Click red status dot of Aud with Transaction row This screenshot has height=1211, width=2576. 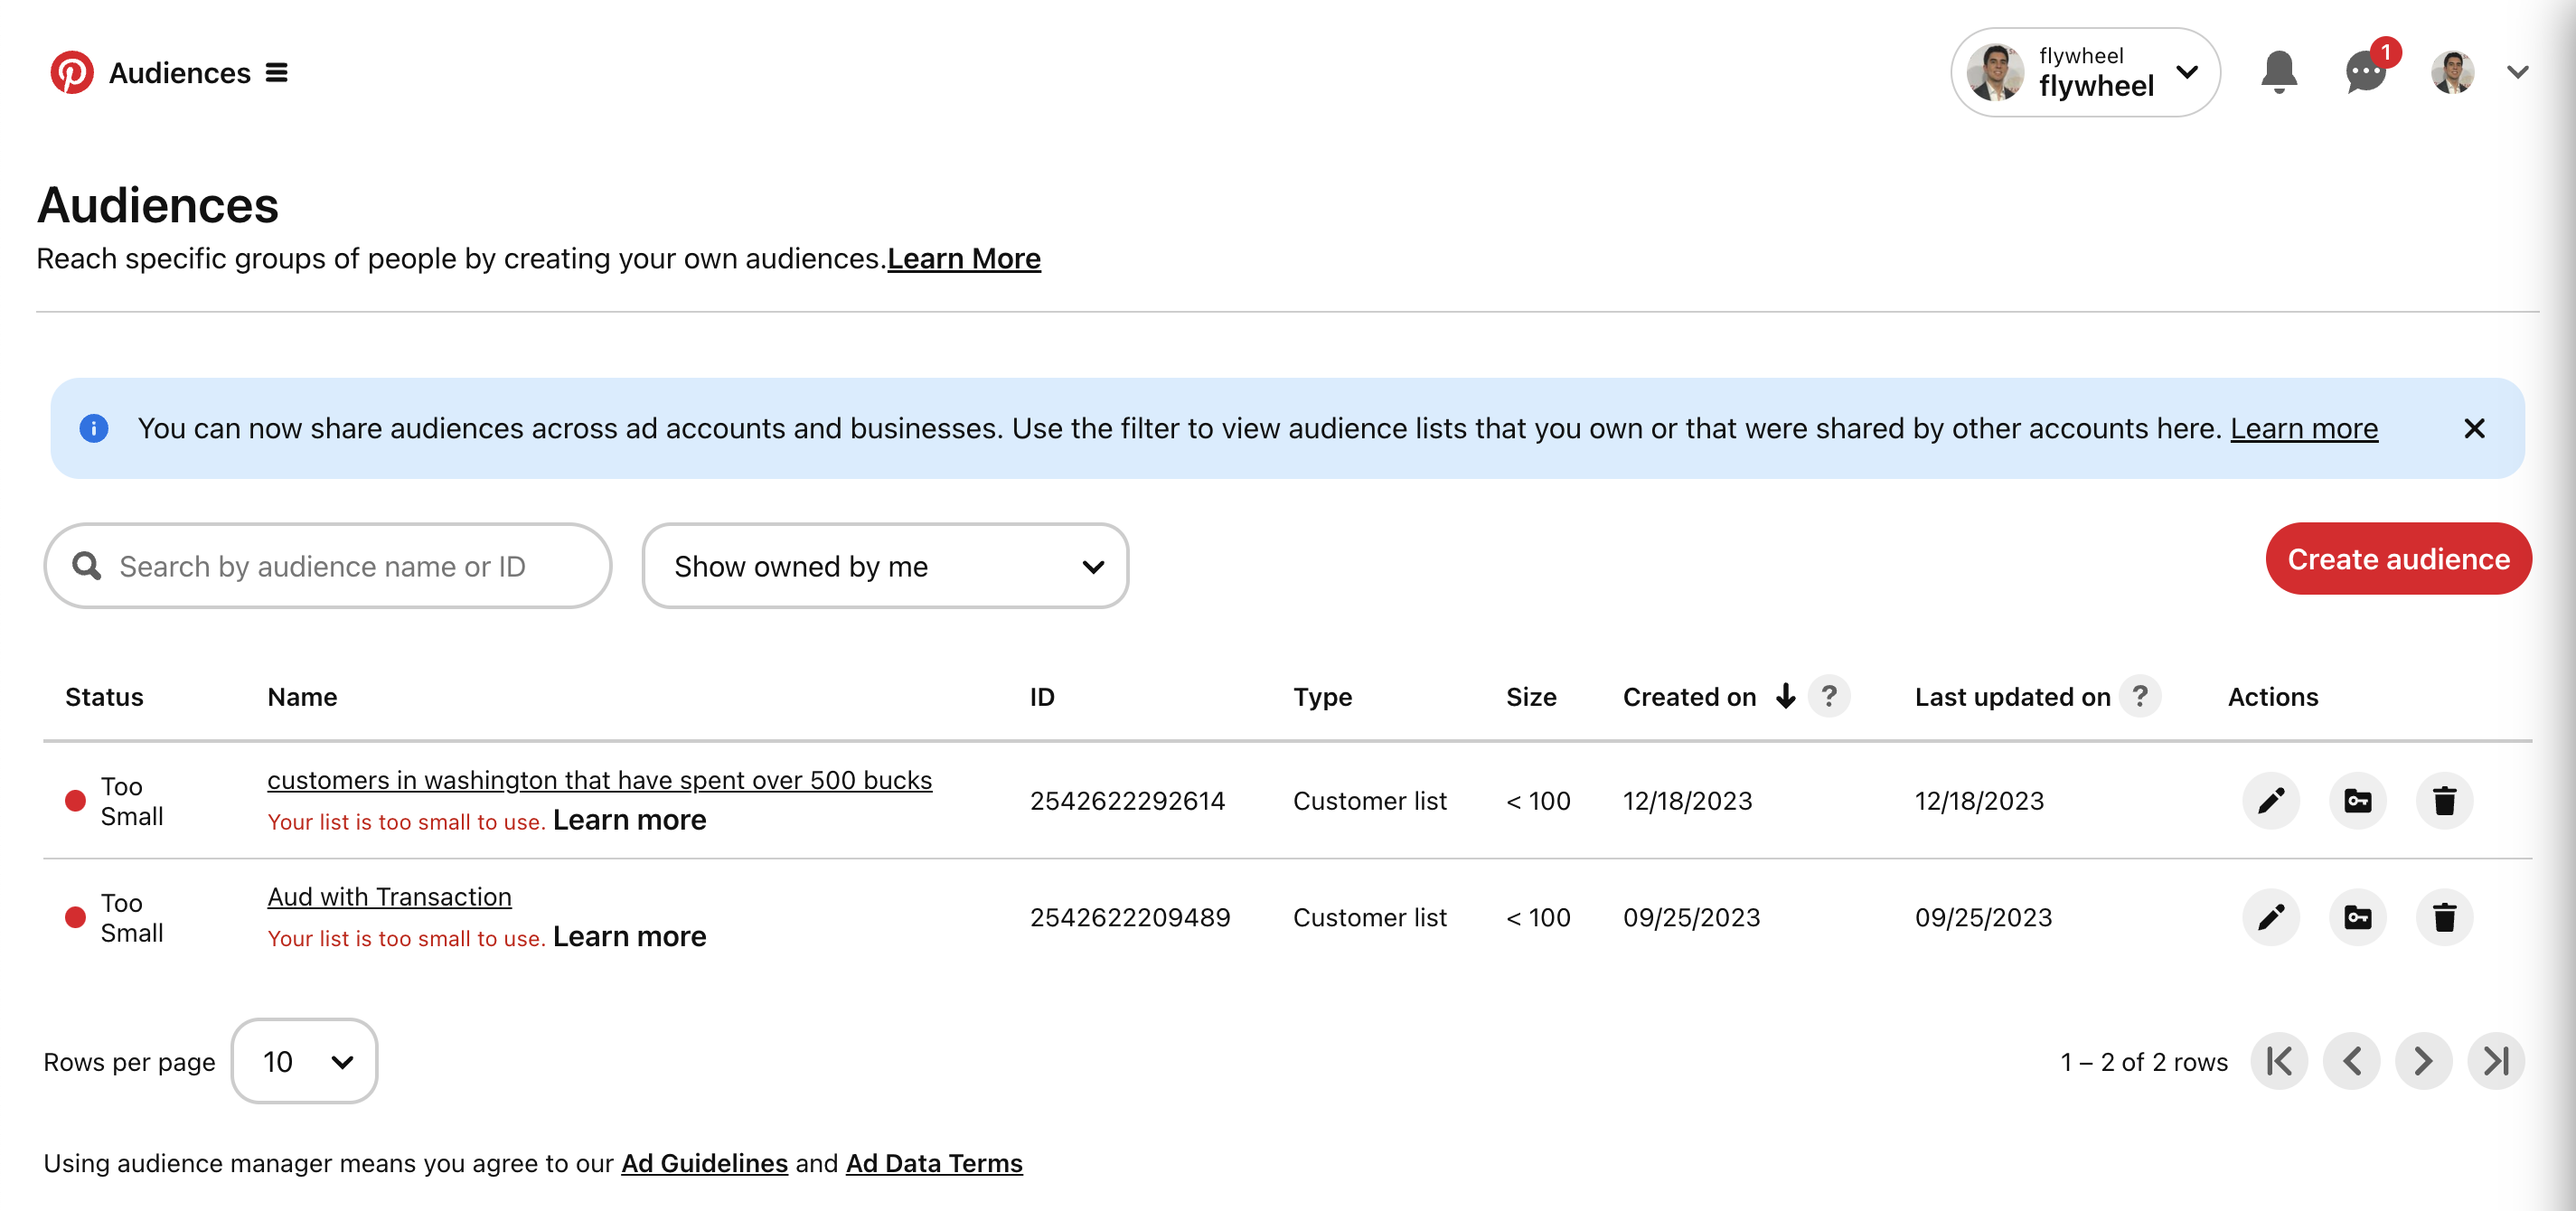point(75,918)
